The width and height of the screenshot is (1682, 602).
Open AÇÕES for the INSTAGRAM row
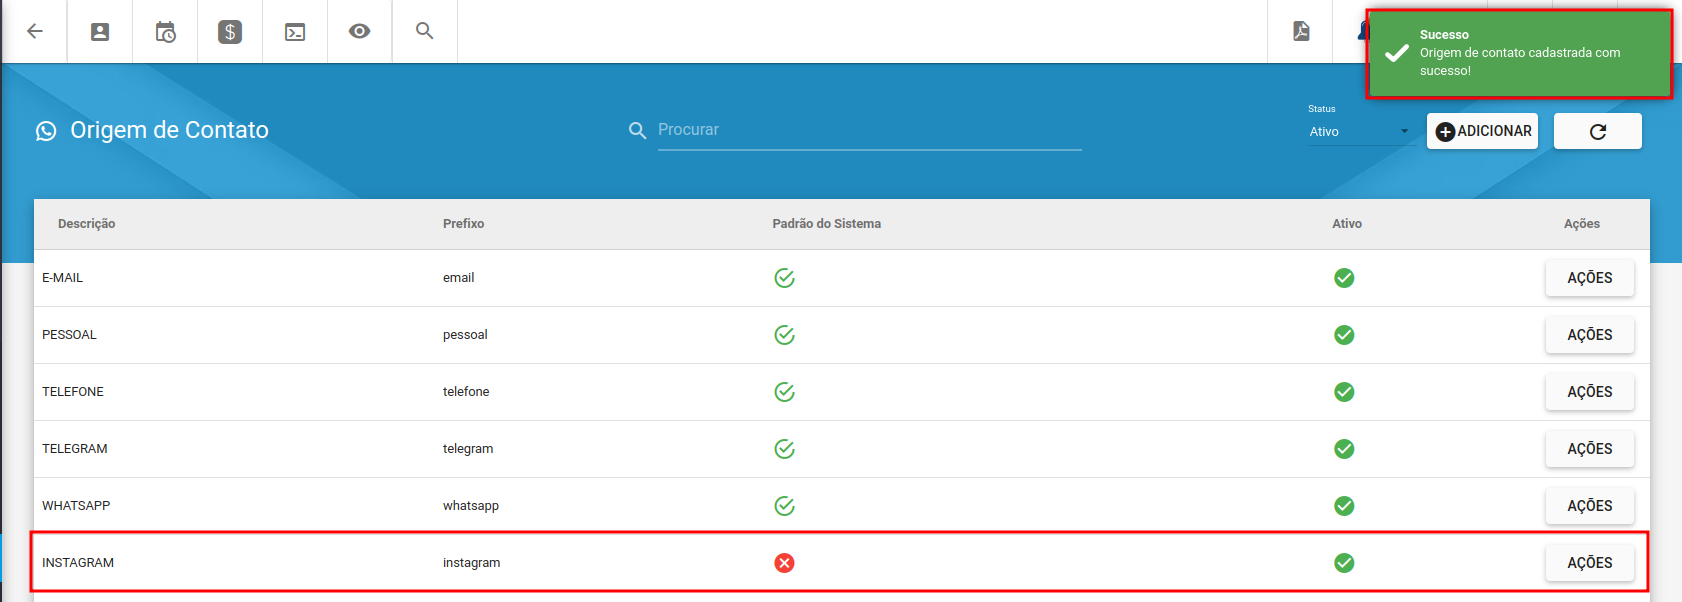pos(1590,563)
